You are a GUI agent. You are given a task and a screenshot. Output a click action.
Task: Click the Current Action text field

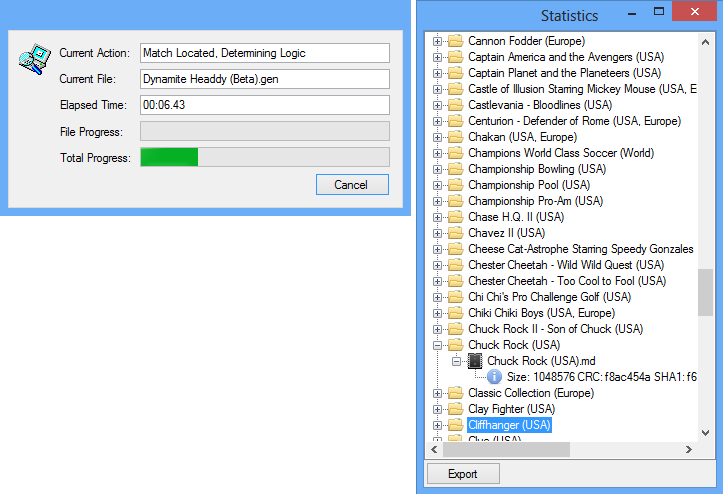coord(265,53)
